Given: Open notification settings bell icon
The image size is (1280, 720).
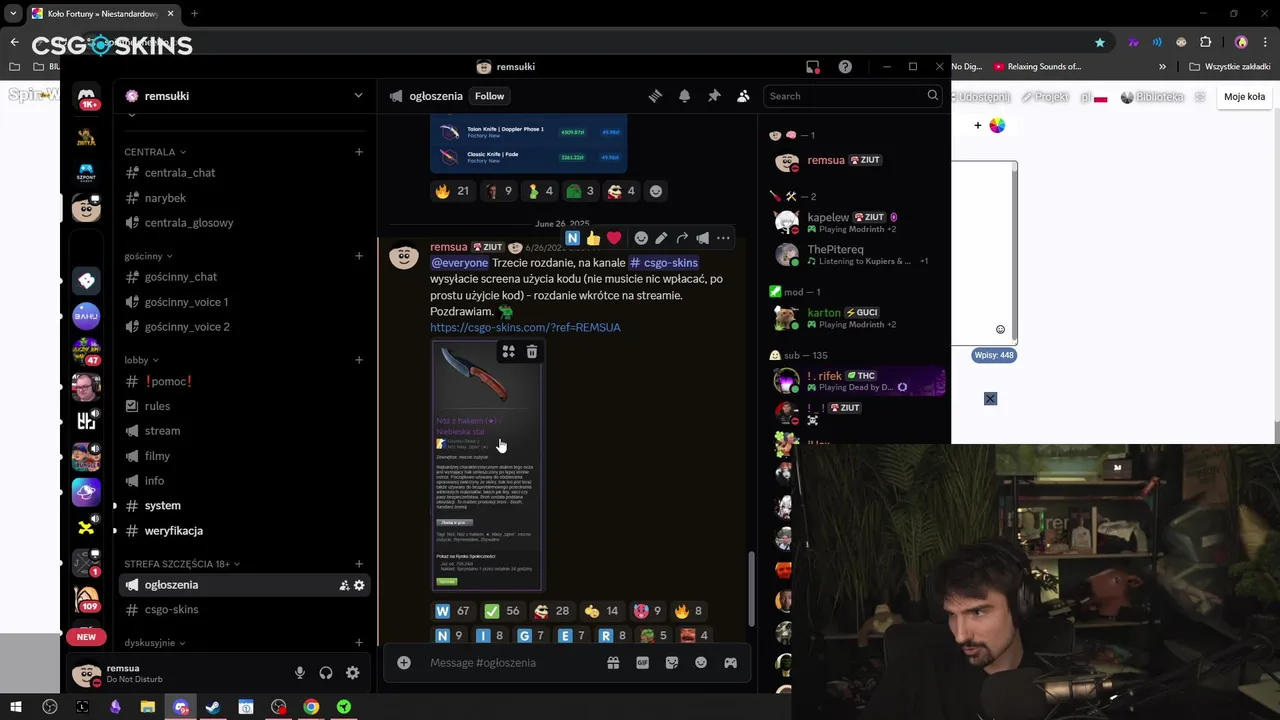Looking at the screenshot, I should pyautogui.click(x=684, y=96).
